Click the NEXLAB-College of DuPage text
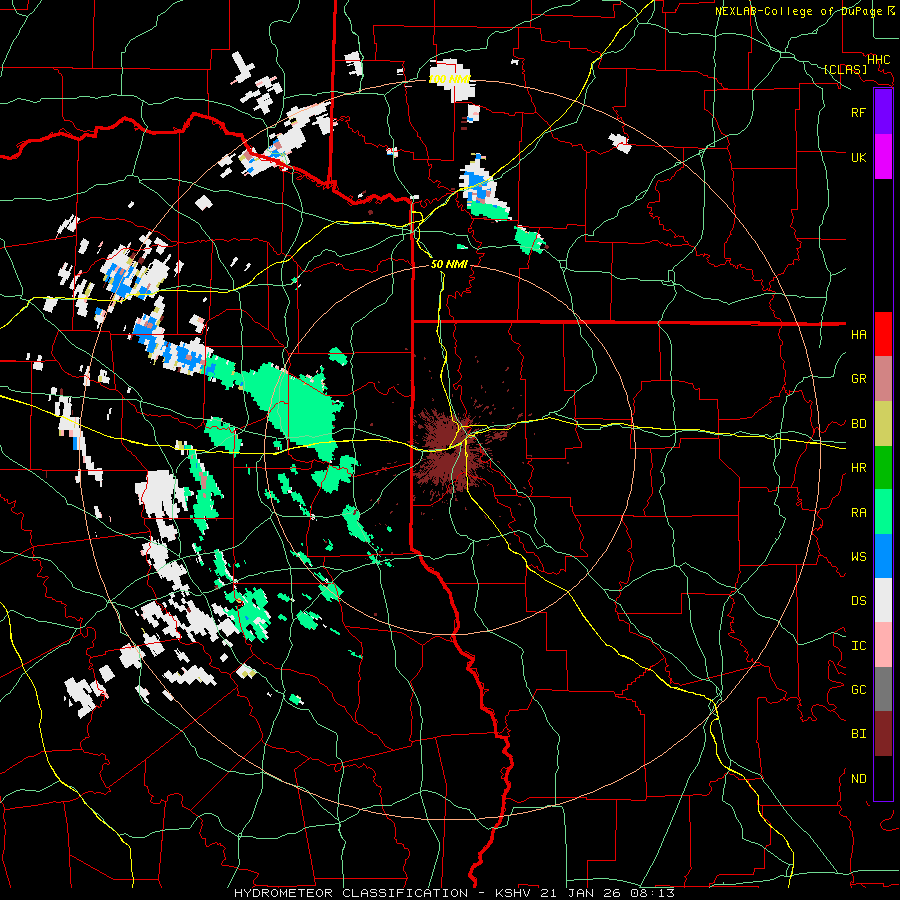The image size is (900, 900). pos(798,11)
